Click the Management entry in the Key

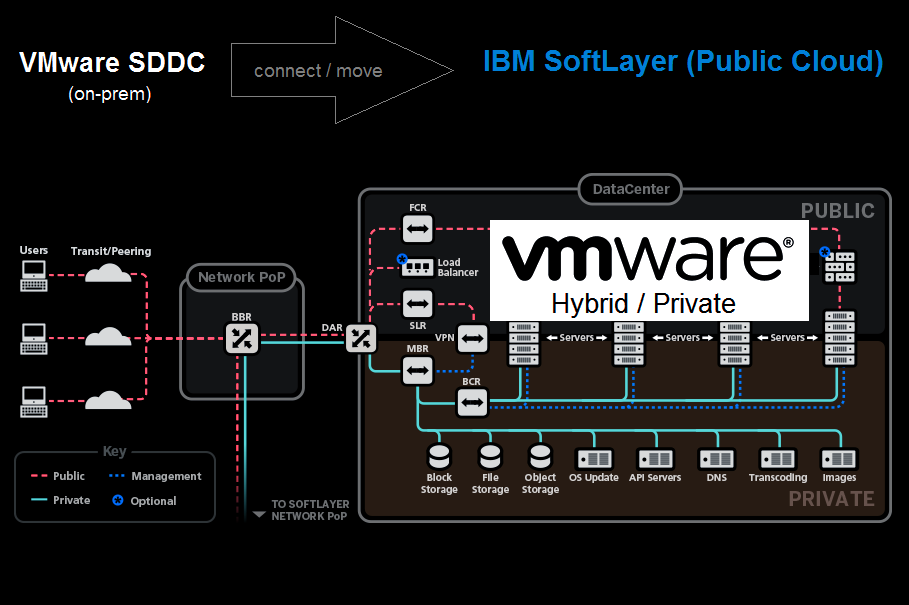tap(155, 476)
